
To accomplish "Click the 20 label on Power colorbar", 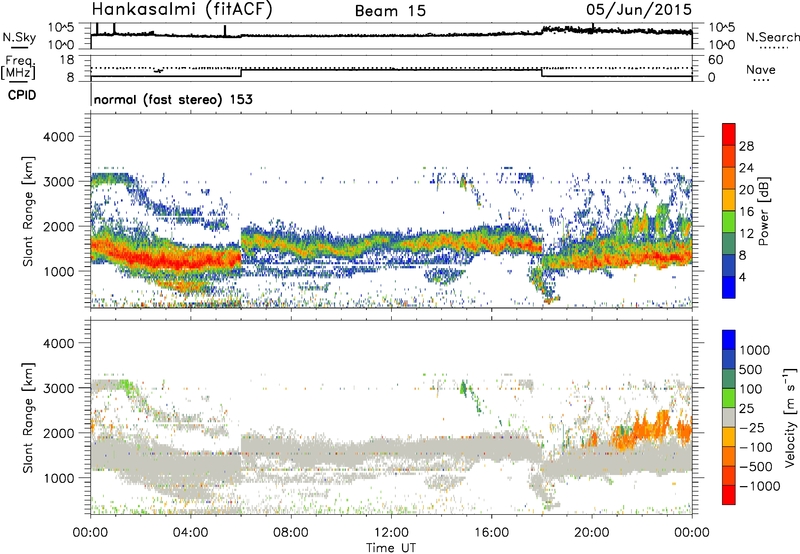I will (746, 190).
